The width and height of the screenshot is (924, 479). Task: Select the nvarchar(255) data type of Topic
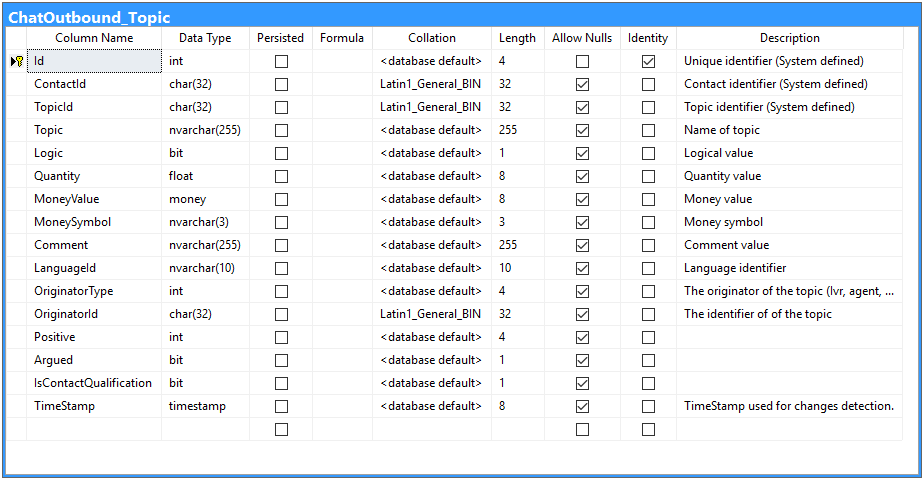pos(205,130)
